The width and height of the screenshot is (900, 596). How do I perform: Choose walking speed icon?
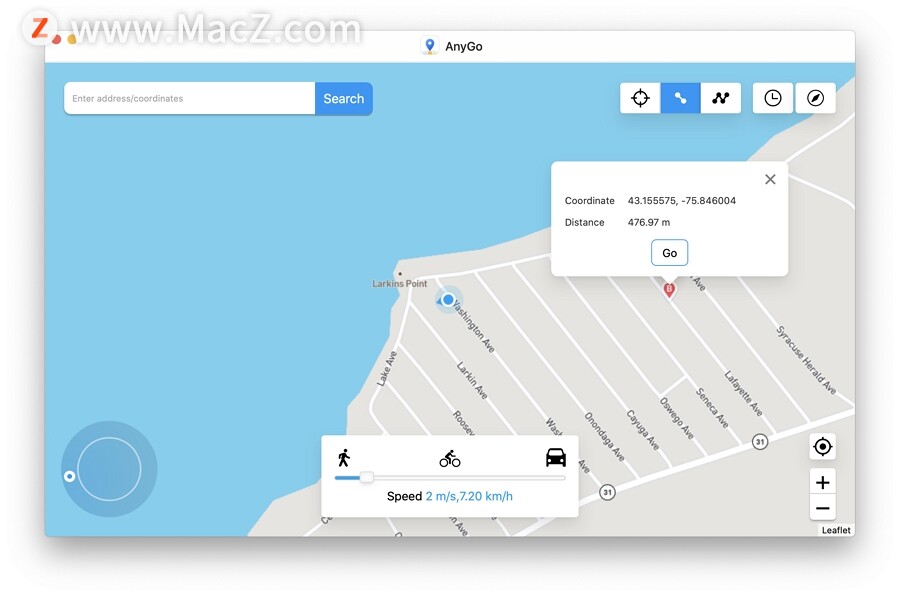(x=344, y=458)
